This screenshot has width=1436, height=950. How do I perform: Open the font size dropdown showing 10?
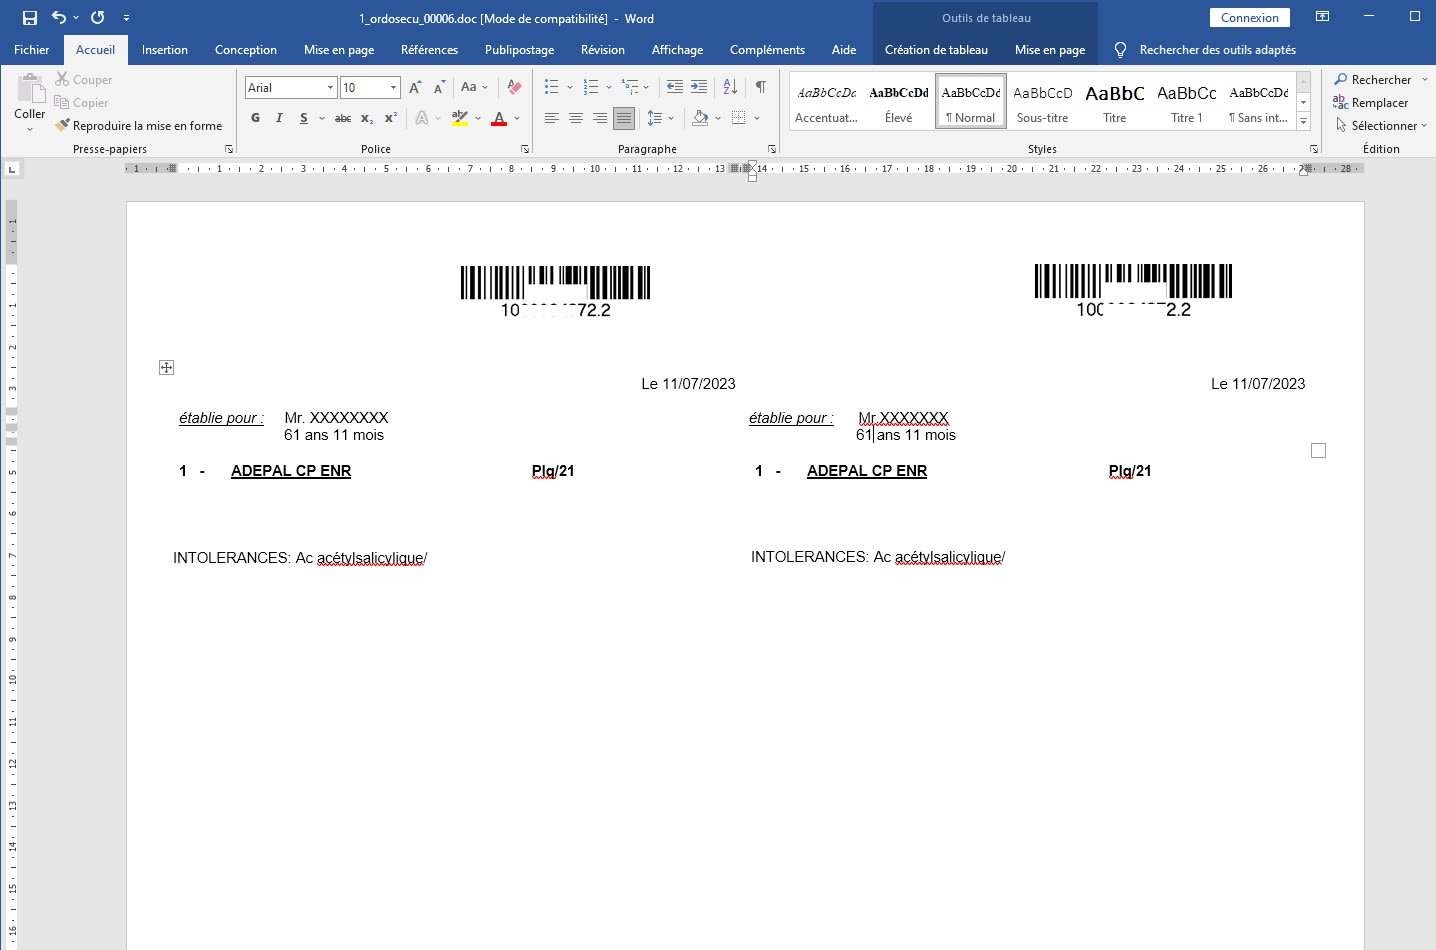[393, 88]
